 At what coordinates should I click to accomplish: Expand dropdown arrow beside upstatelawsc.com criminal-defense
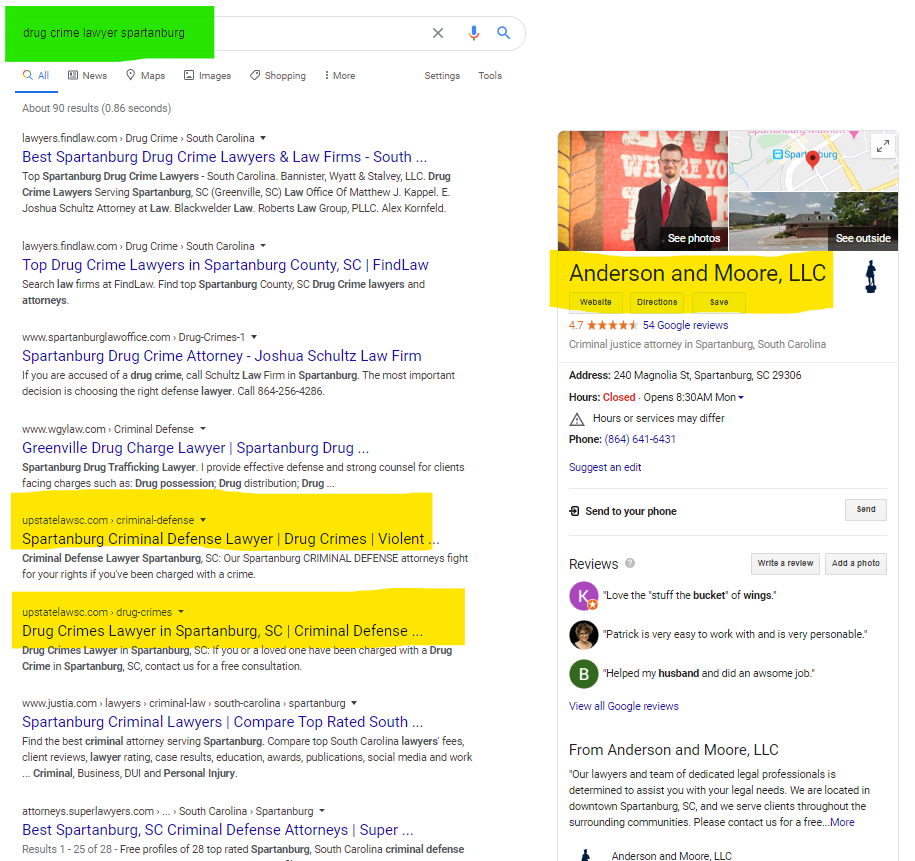[x=203, y=520]
